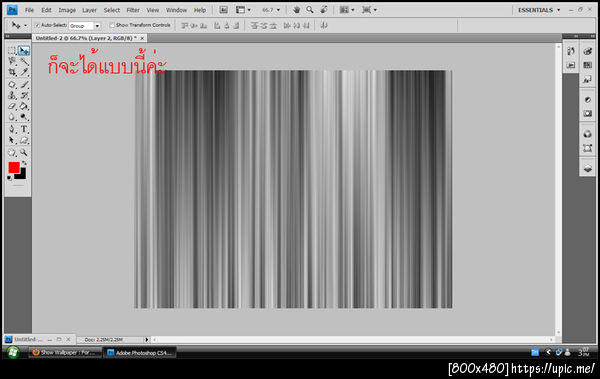
Task: Select the Clone Stamp tool
Action: pyautogui.click(x=12, y=95)
